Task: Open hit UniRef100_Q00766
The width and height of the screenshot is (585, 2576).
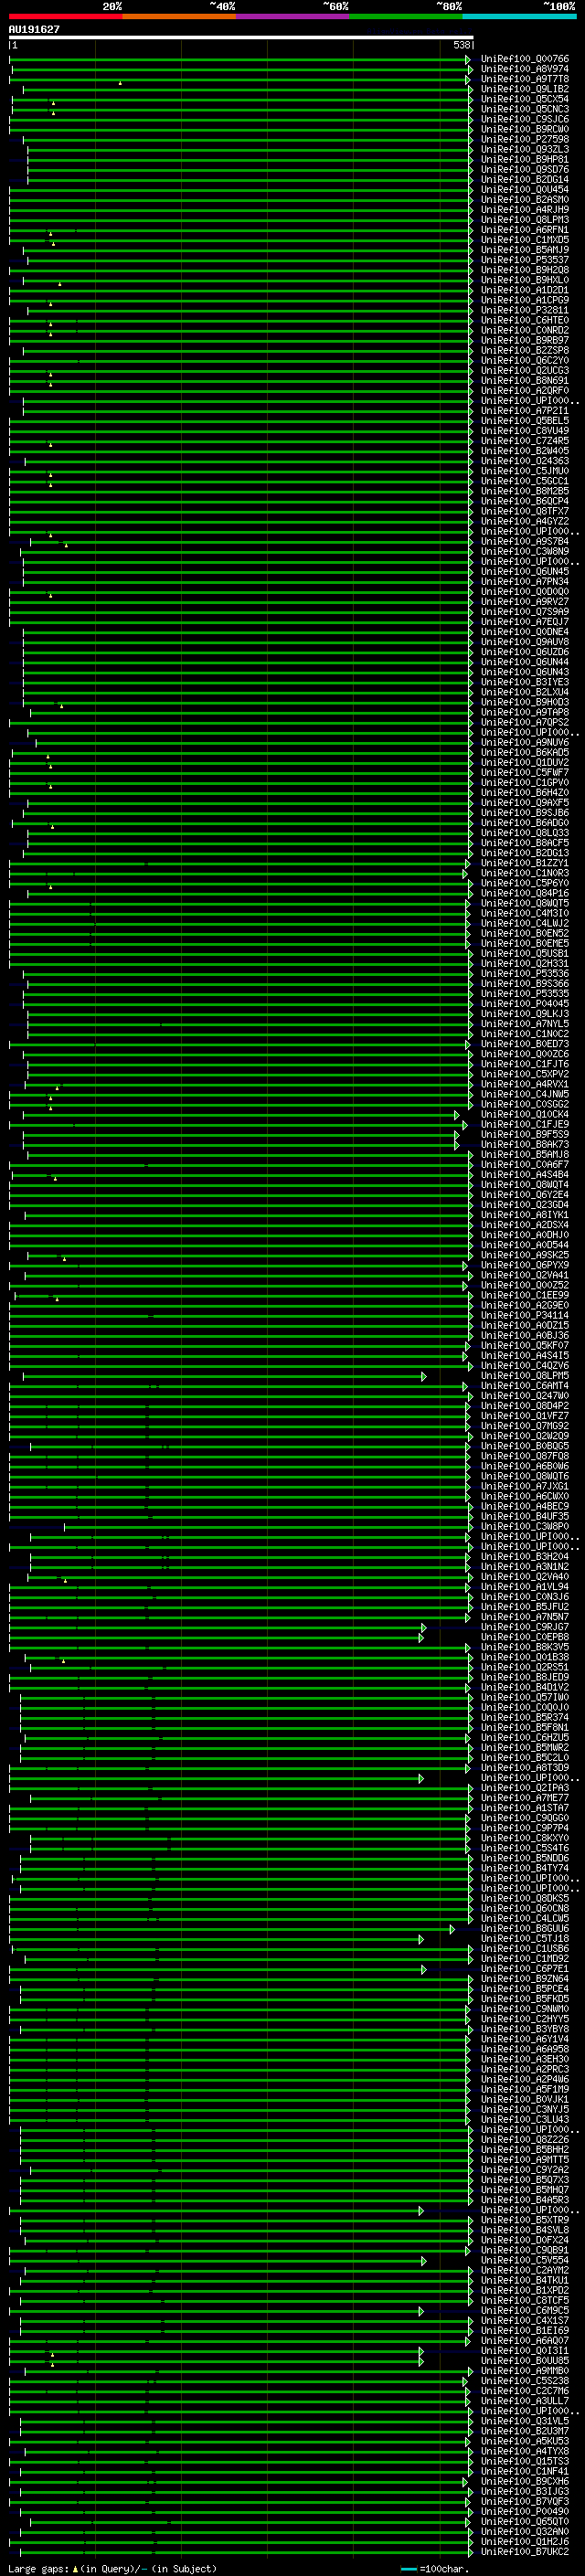Action: point(525,59)
